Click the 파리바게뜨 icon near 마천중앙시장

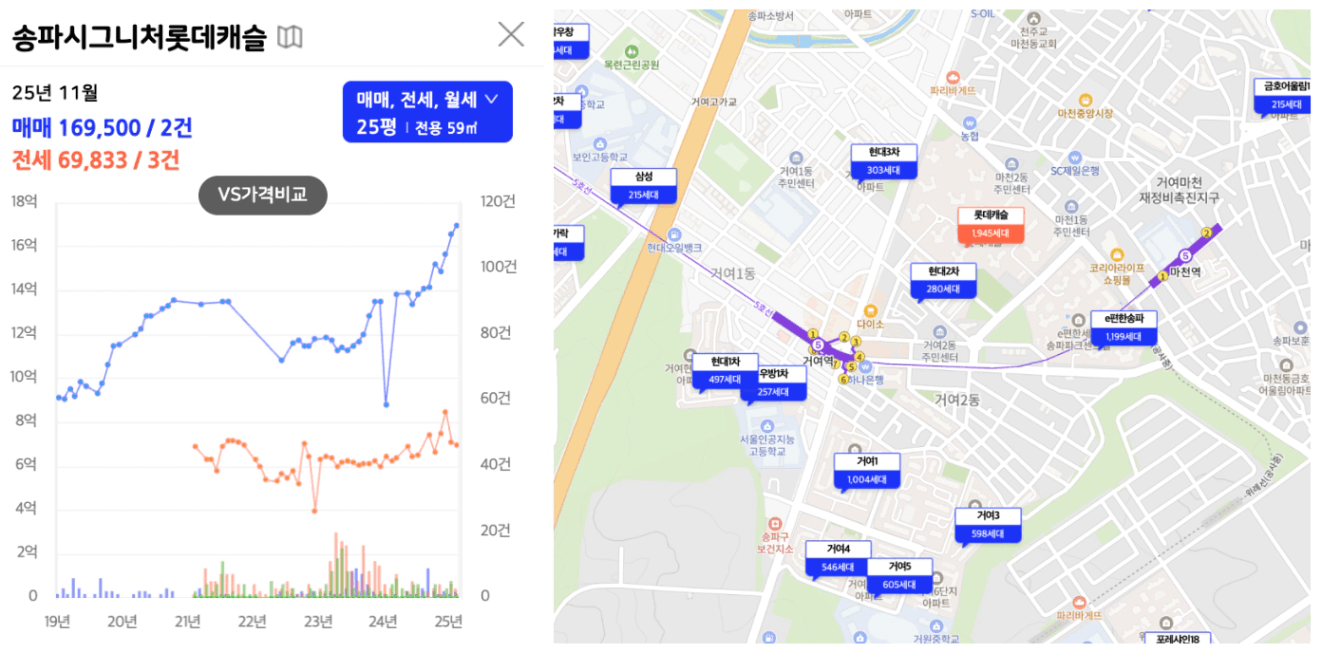point(952,76)
